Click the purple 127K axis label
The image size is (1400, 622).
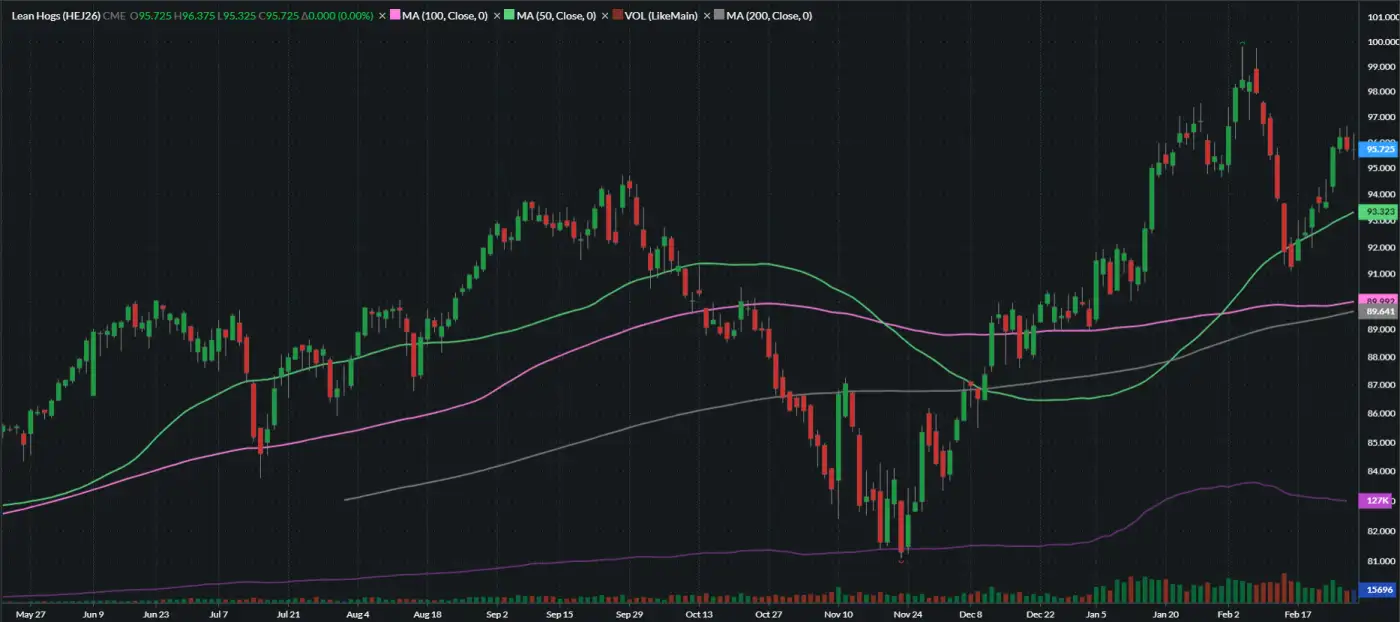pos(1379,500)
